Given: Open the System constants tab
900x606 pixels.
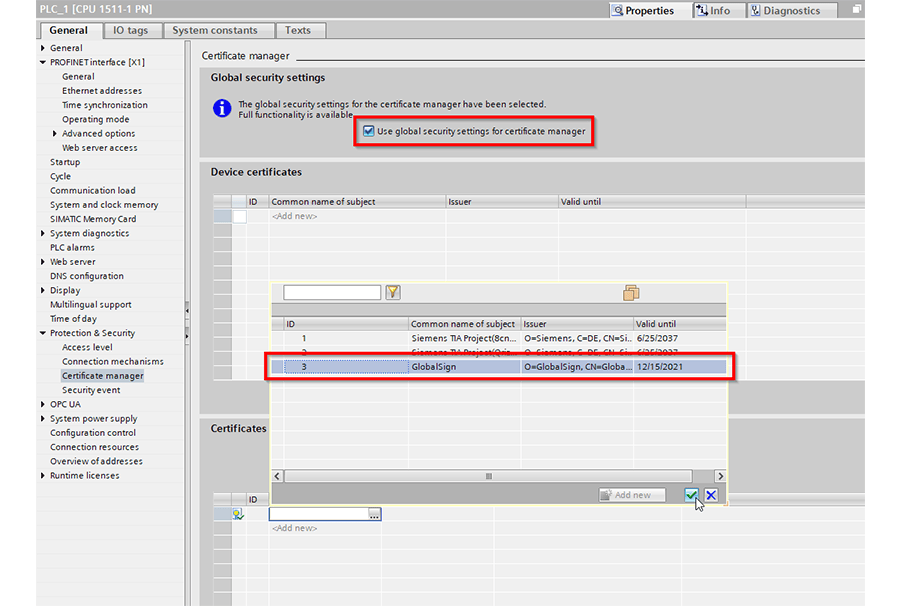Looking at the screenshot, I should [215, 30].
